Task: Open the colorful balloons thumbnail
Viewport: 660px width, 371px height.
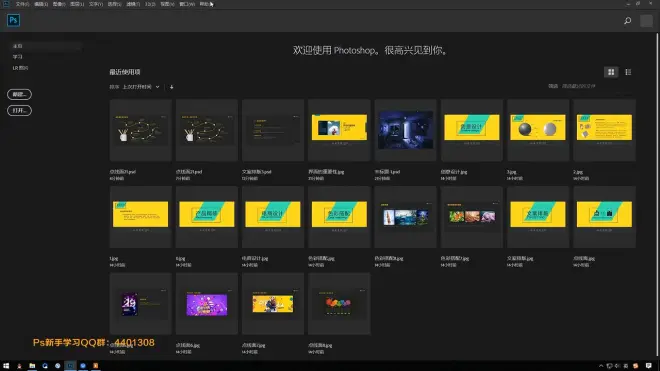Action: tap(339, 304)
